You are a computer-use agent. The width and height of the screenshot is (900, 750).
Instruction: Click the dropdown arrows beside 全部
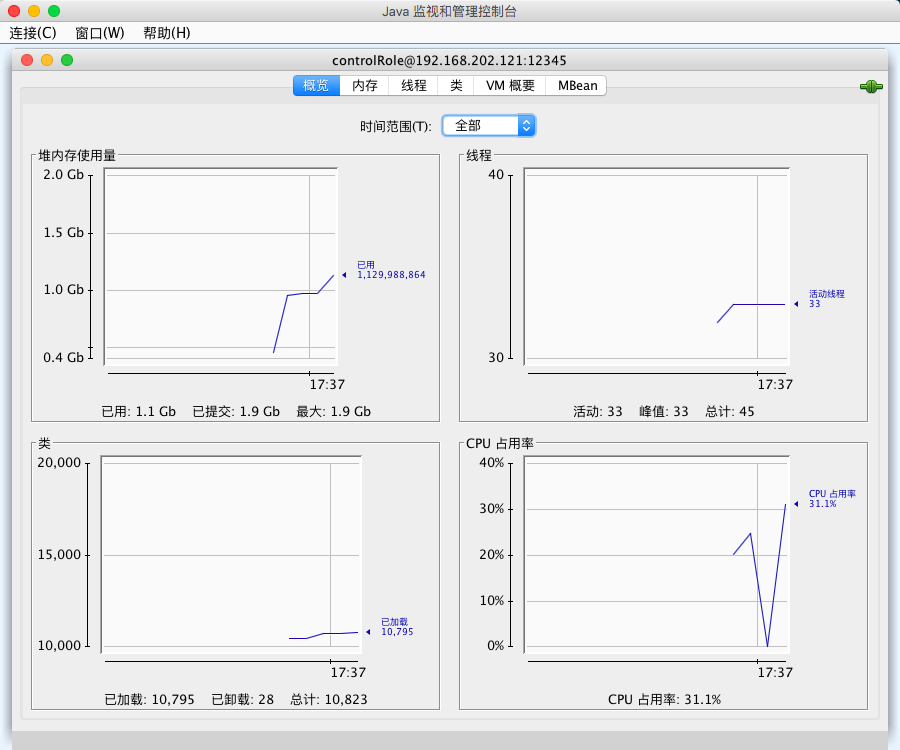(x=526, y=126)
